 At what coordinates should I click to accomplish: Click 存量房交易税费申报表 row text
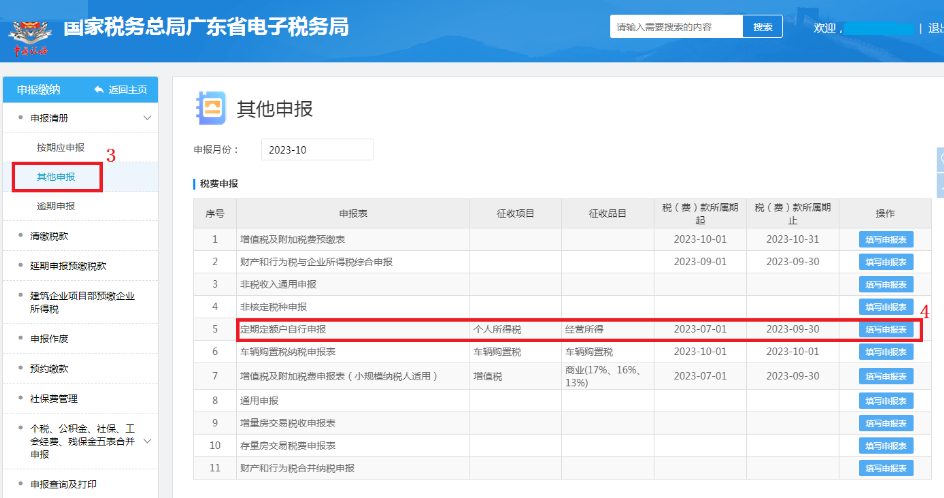click(x=288, y=446)
